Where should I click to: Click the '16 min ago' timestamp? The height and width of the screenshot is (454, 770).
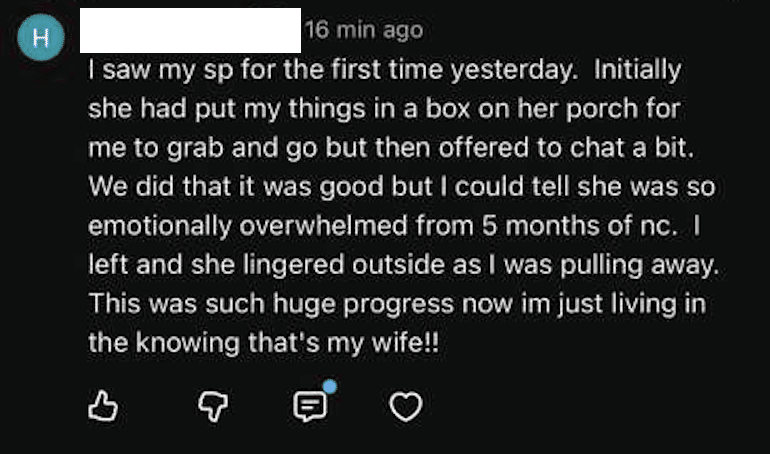pos(364,30)
